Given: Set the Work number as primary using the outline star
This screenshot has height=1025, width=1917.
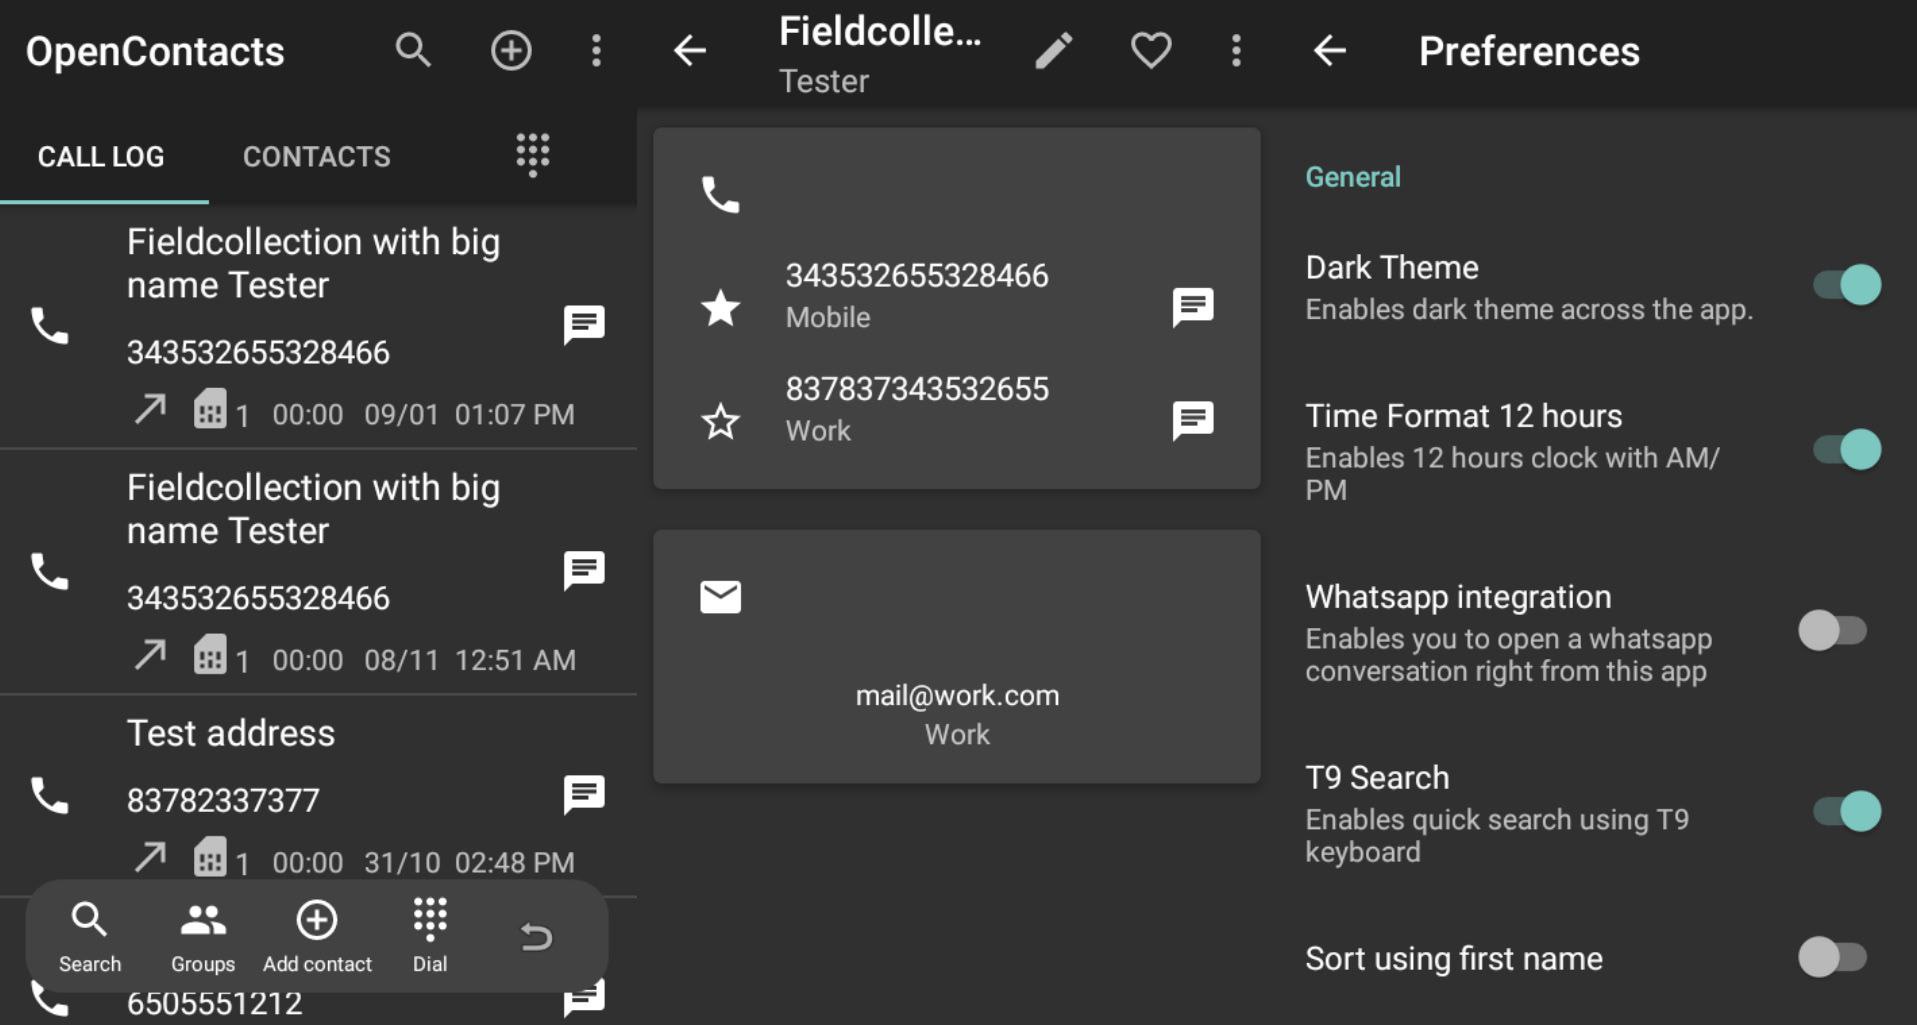Looking at the screenshot, I should click(x=720, y=422).
